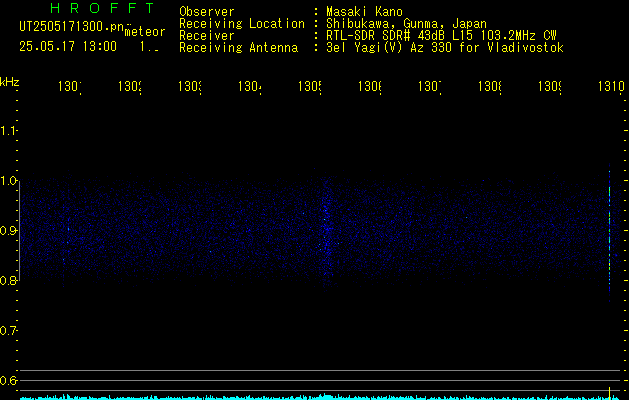Click the date 25.05.17 13:00 text
Viewport: 629px width, 400px height.
pyautogui.click(x=68, y=47)
